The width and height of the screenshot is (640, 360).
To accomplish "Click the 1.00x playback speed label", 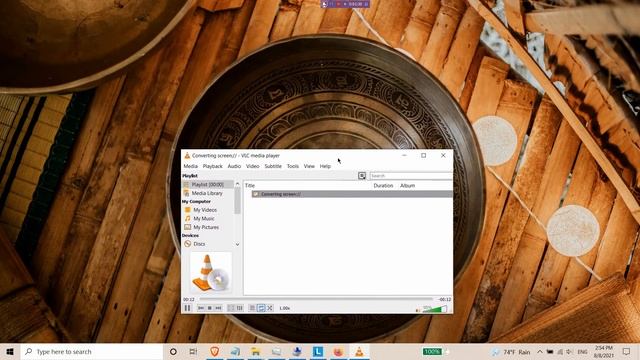I will (284, 308).
